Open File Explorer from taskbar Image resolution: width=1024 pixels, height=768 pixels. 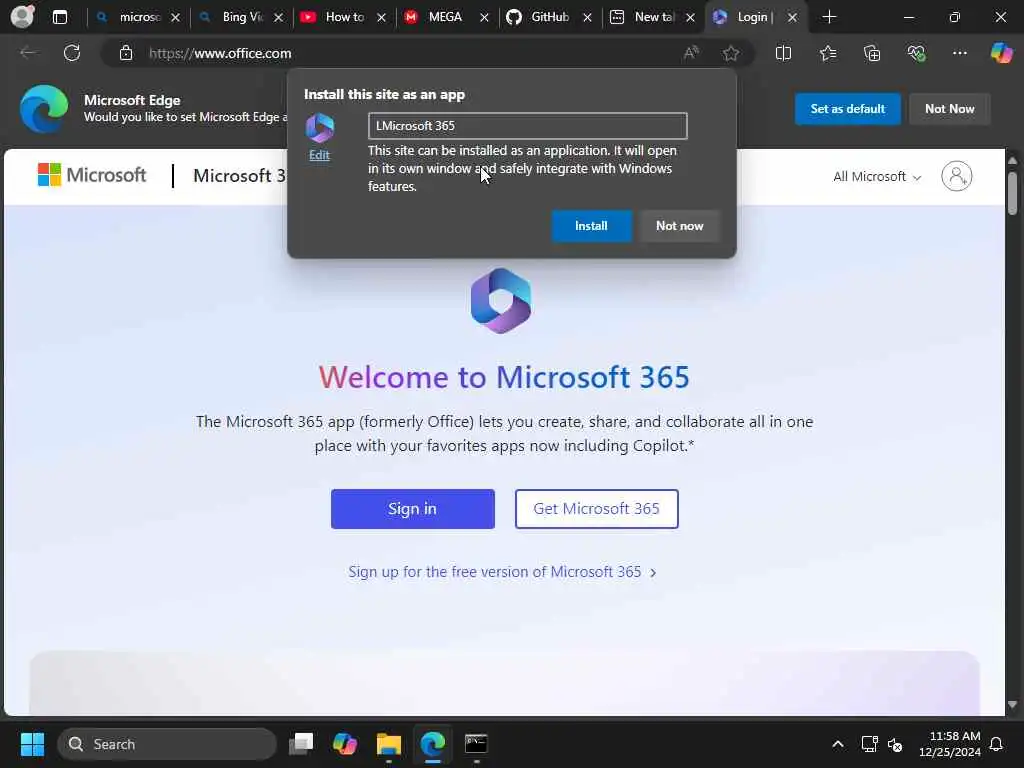click(389, 744)
